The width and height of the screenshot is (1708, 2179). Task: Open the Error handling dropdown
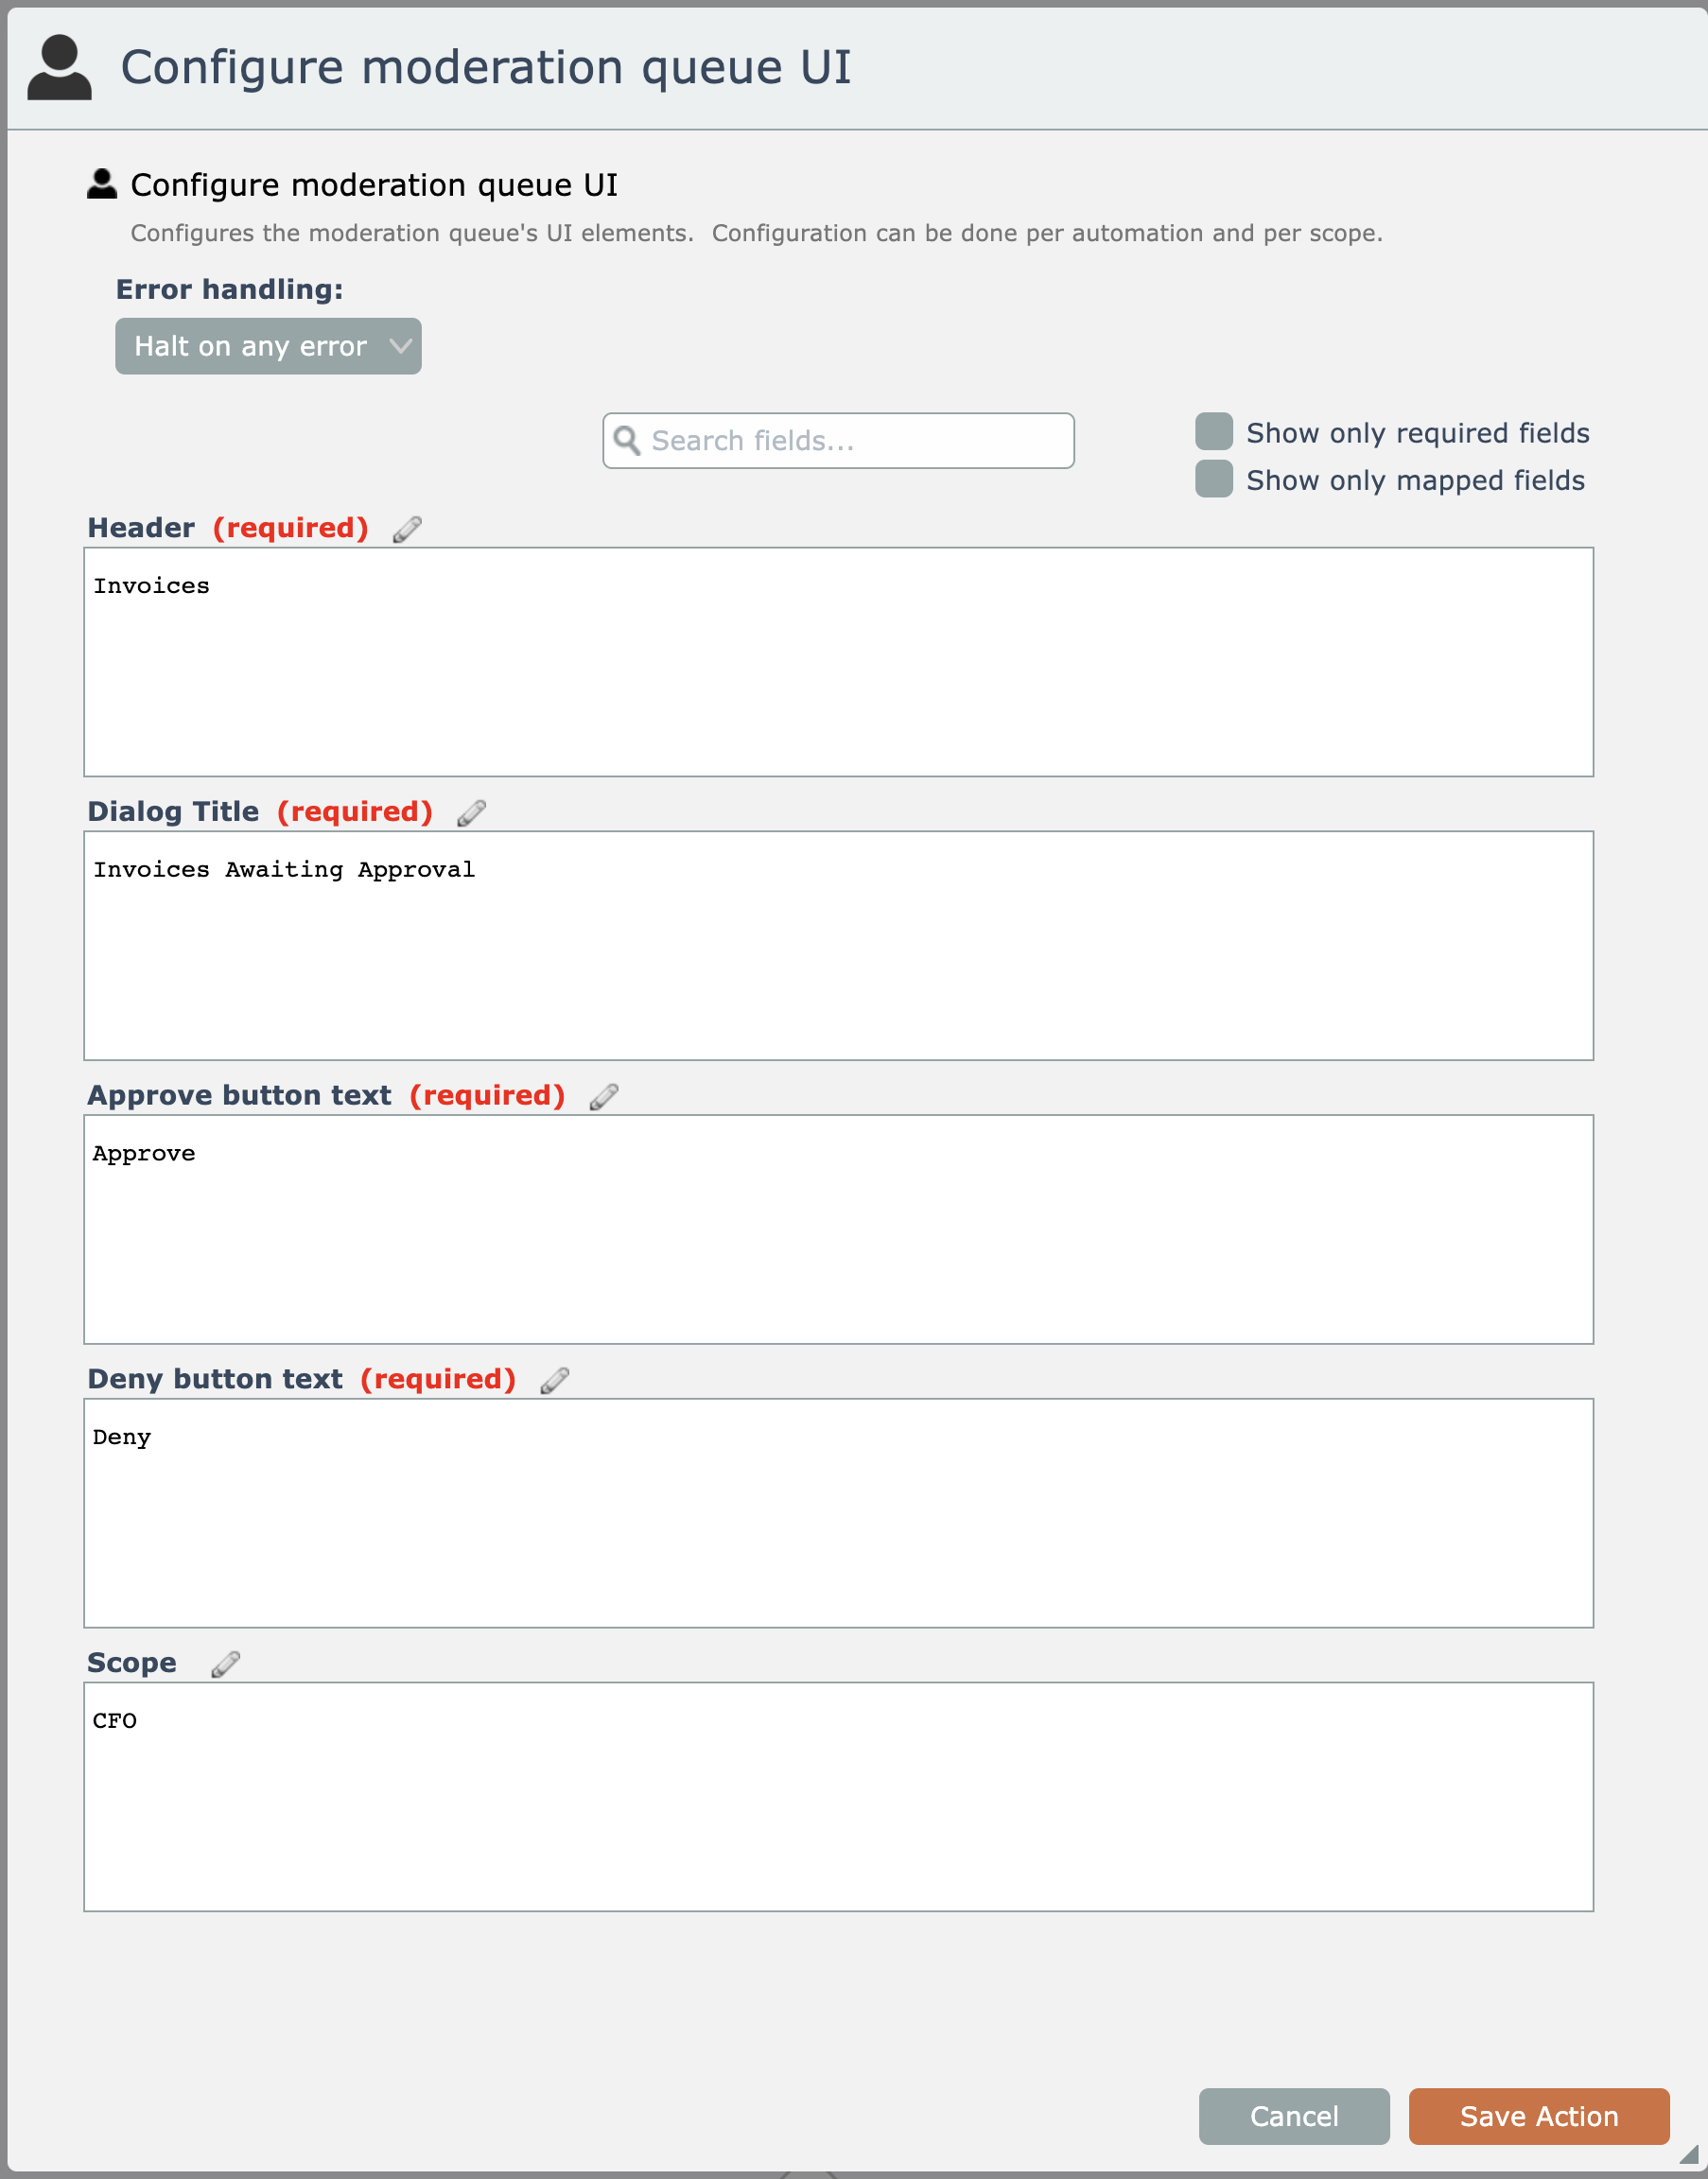[268, 346]
